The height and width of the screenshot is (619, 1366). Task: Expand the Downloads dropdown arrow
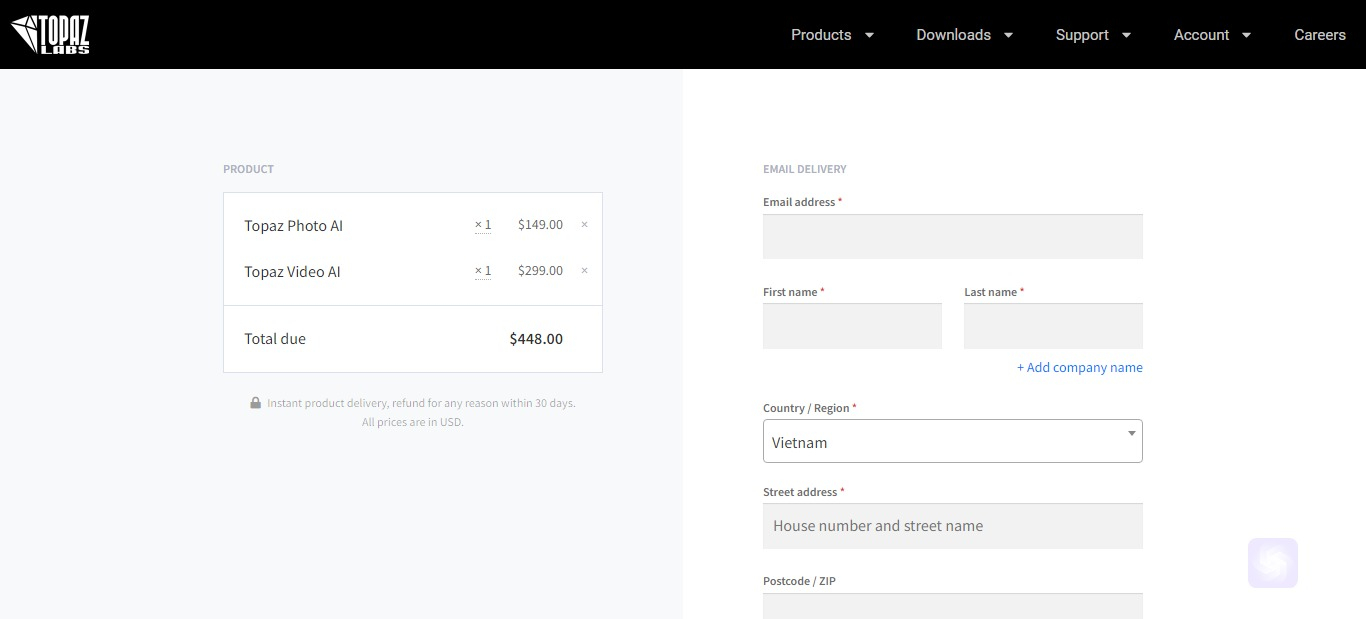pos(1008,35)
